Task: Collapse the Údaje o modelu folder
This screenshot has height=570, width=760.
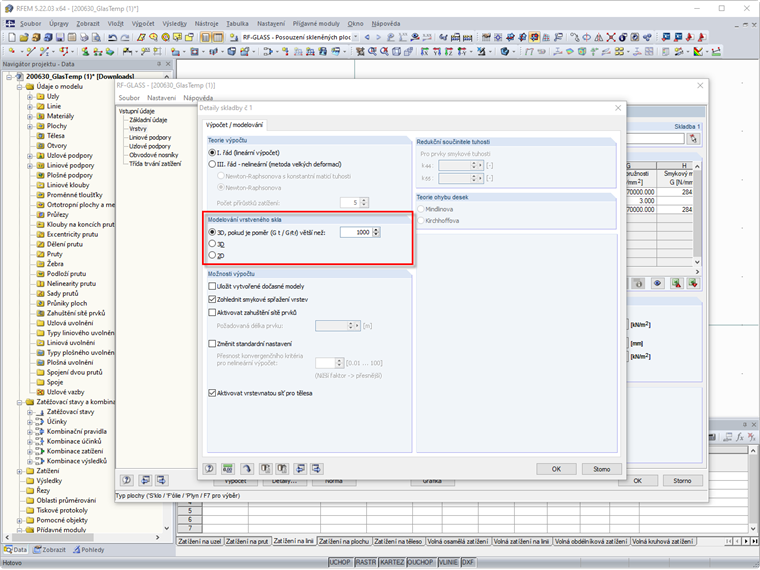Action: (x=20, y=87)
